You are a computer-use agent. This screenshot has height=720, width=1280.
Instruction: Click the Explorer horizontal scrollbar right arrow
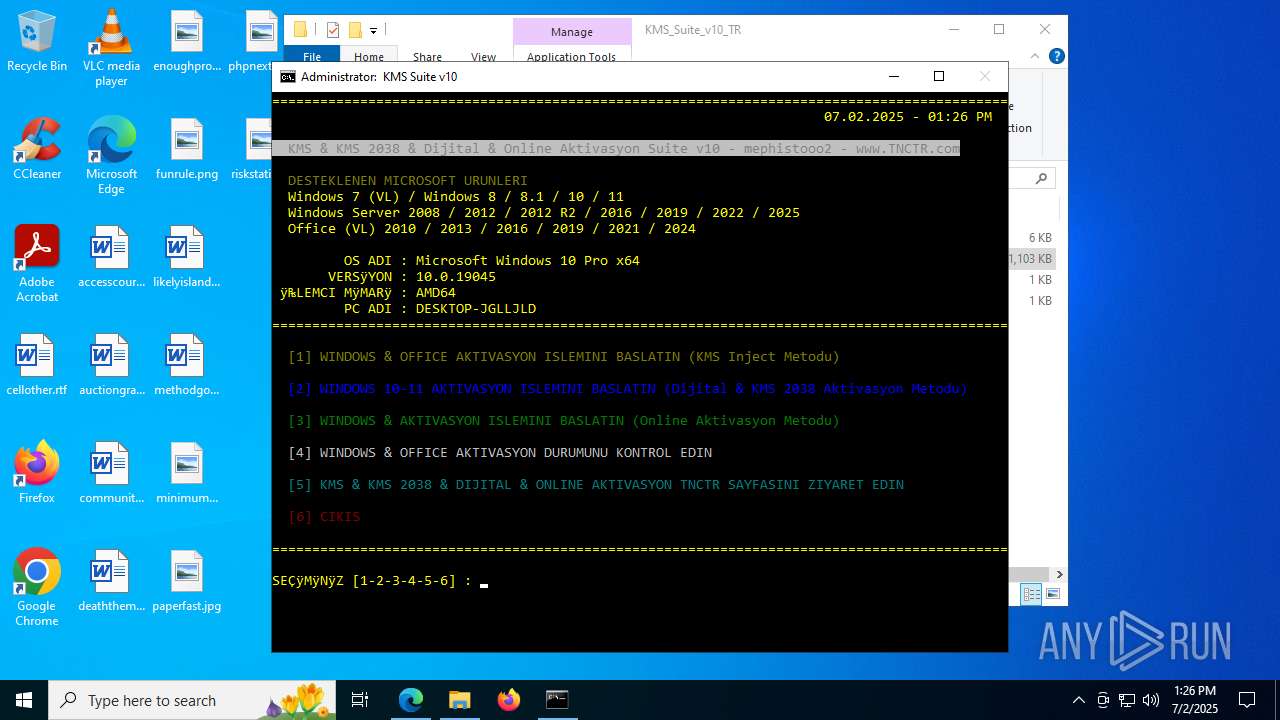pos(1059,574)
